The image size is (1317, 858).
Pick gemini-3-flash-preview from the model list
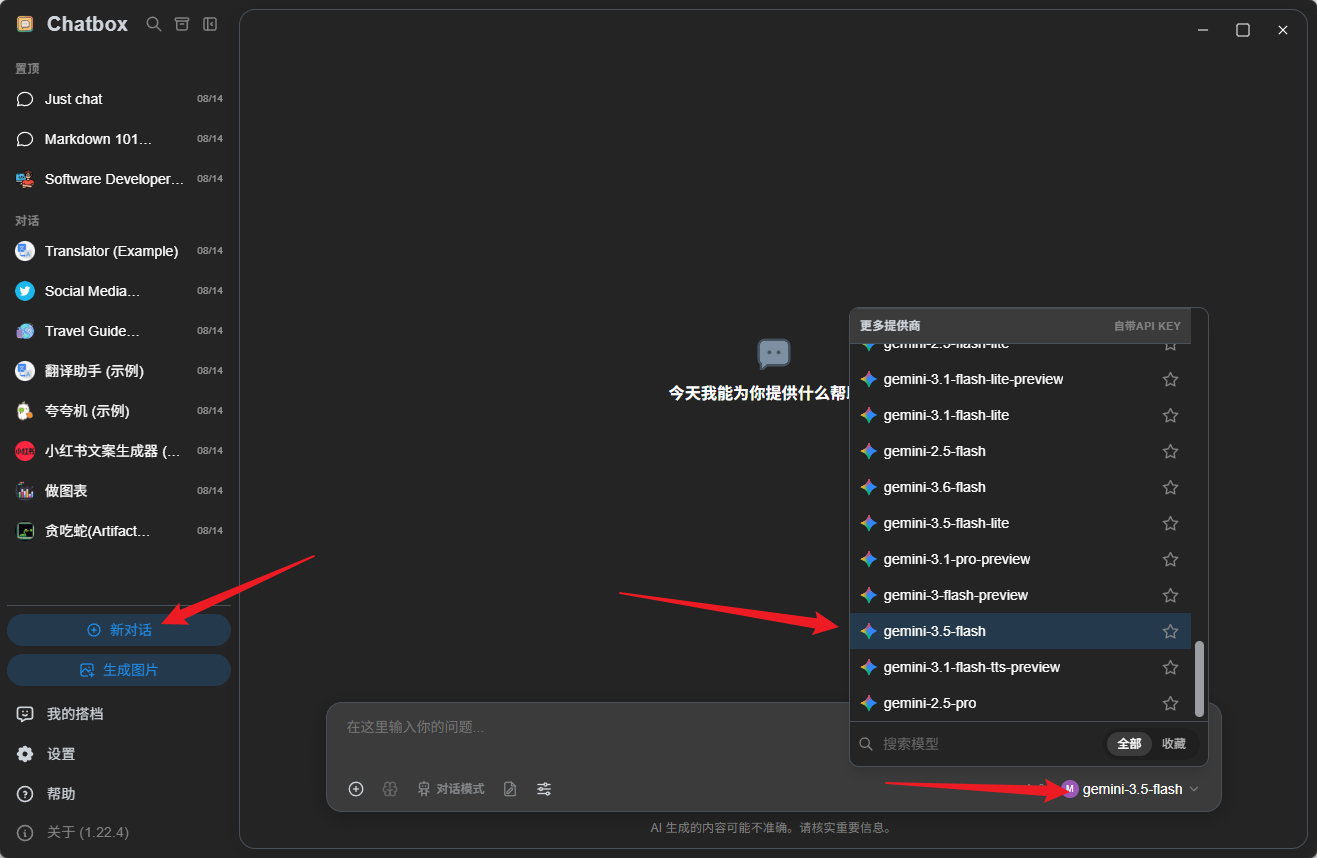[x=1020, y=595]
